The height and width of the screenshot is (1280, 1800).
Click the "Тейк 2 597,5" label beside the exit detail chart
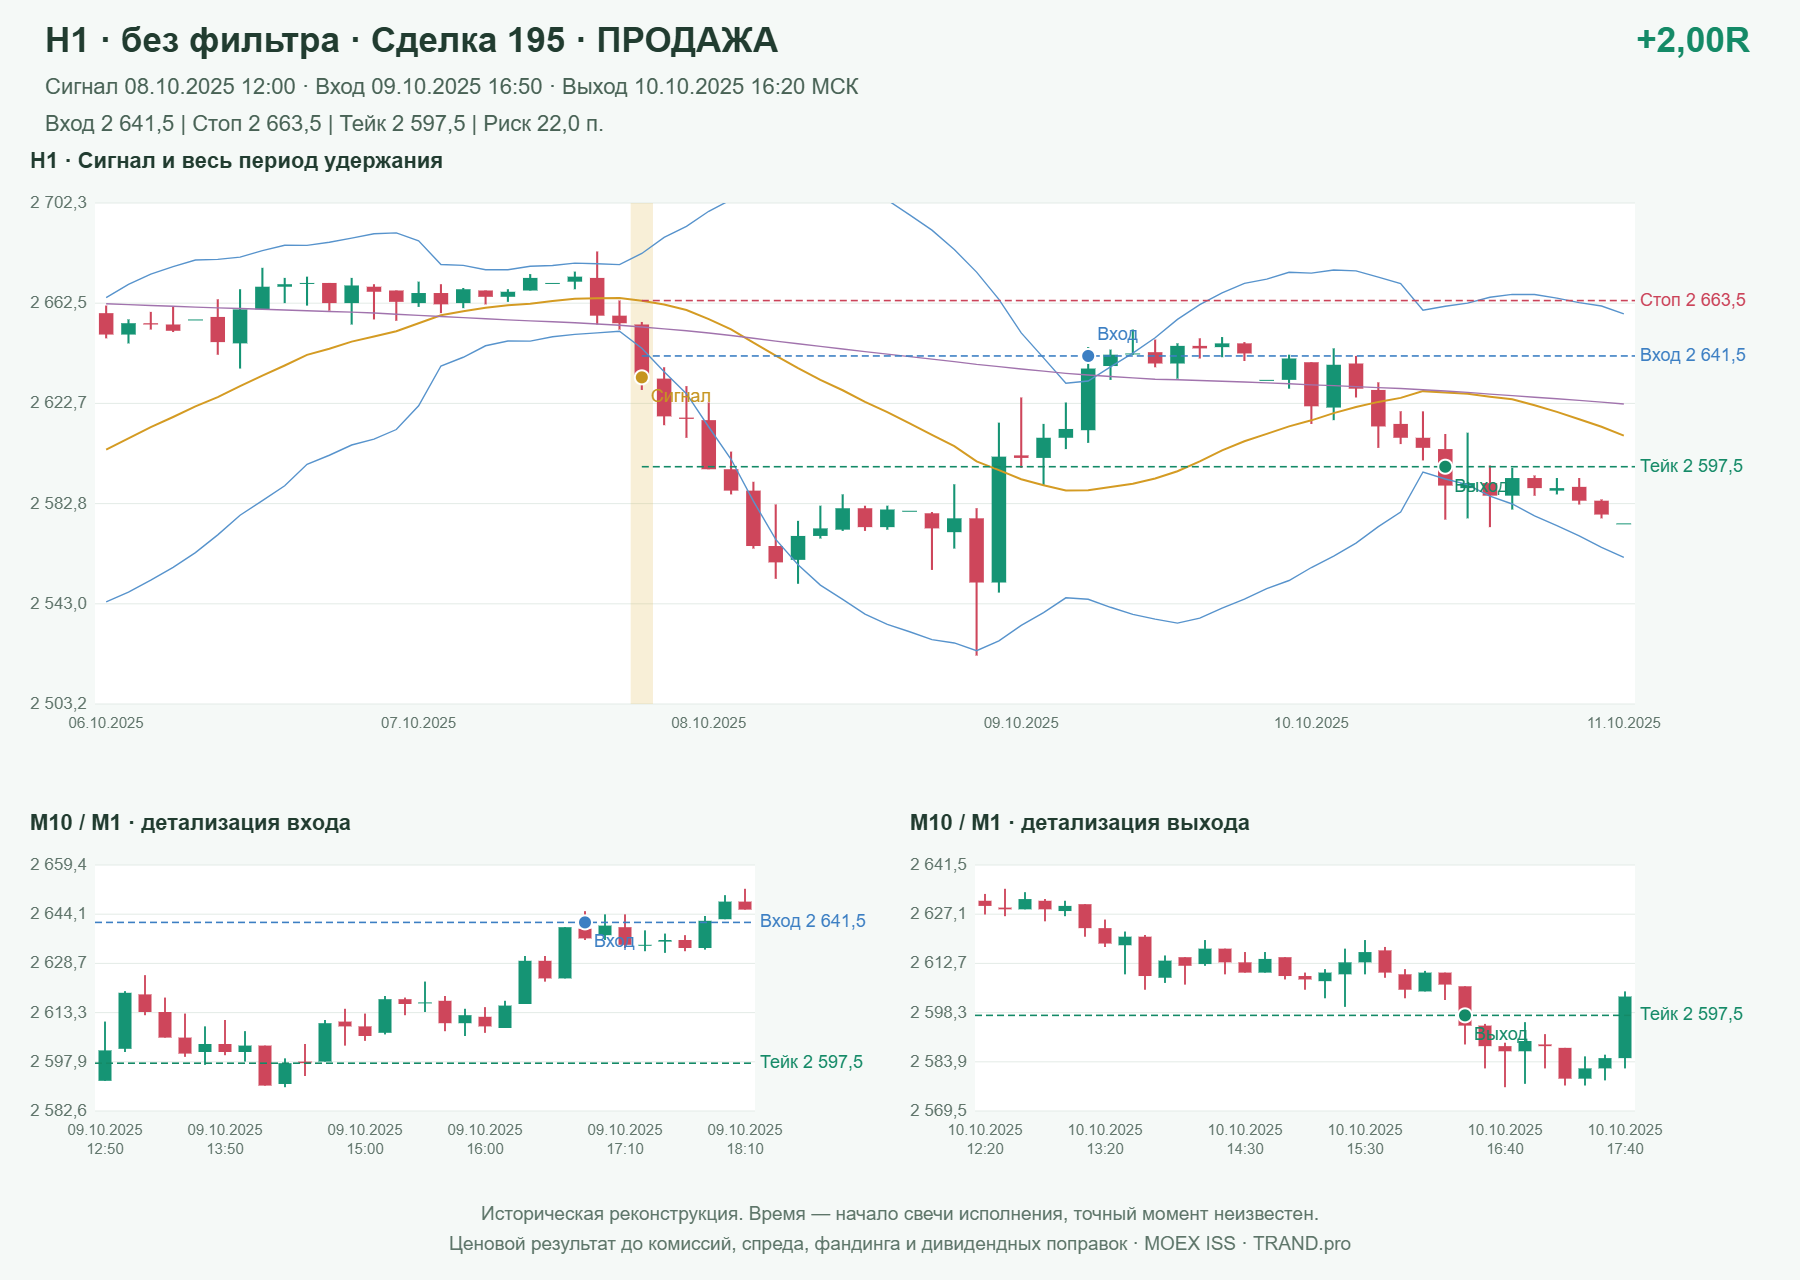point(1691,1014)
